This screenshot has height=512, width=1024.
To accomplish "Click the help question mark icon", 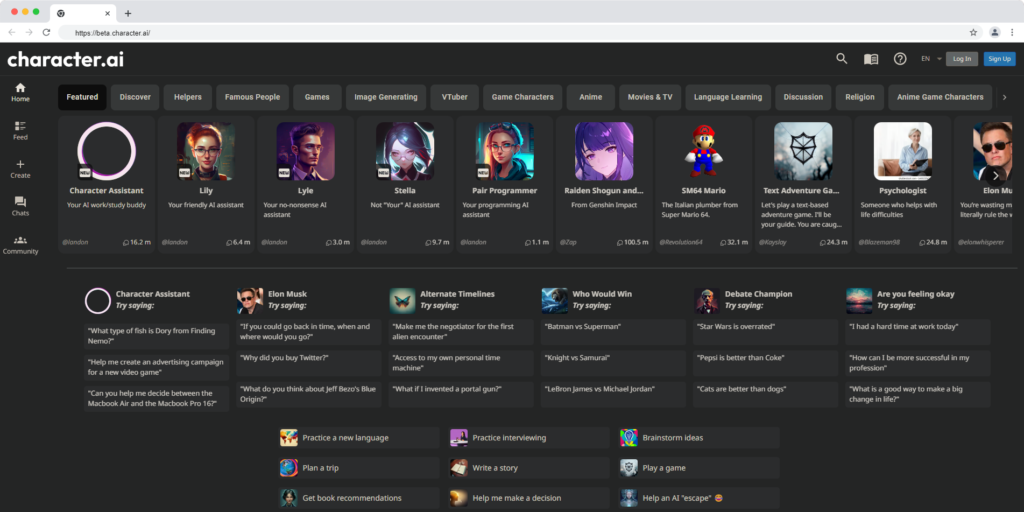I will 900,59.
